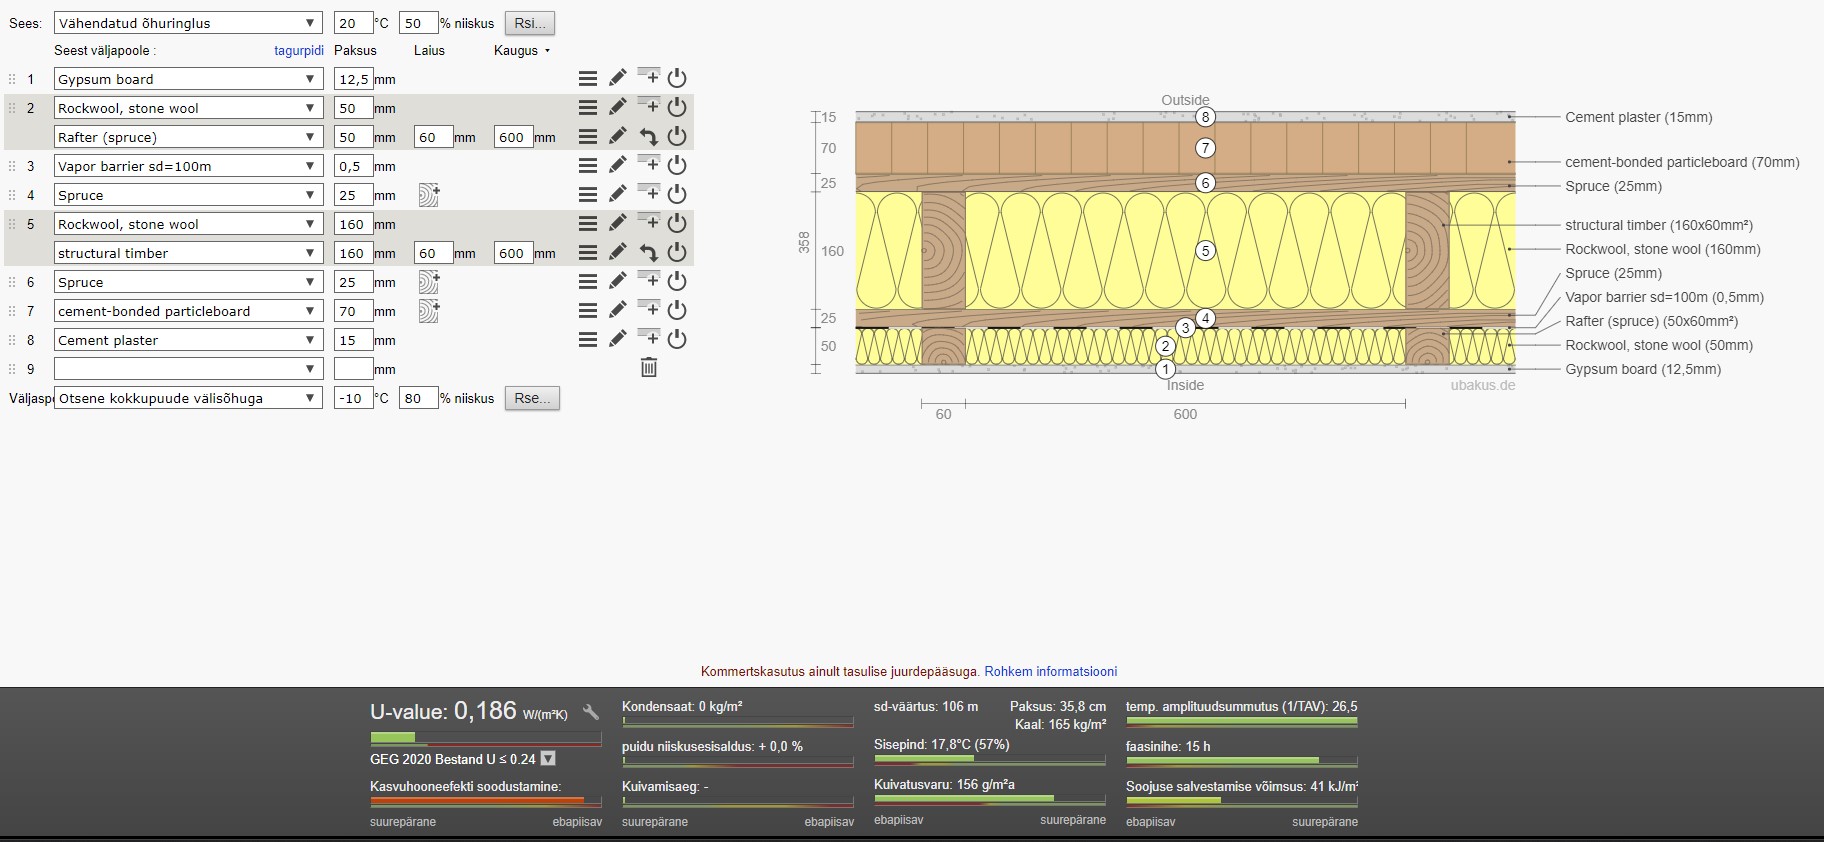Click the wood-grain add icon on layer 4 Spruce
Viewport: 1824px width, 842px height.
tap(428, 195)
